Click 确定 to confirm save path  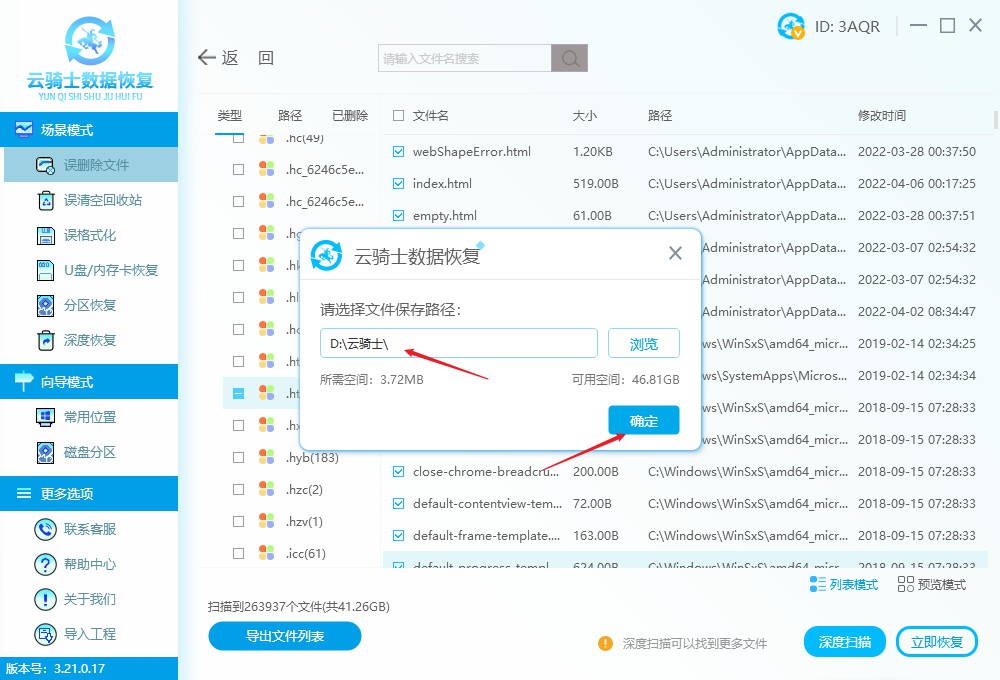(x=643, y=420)
